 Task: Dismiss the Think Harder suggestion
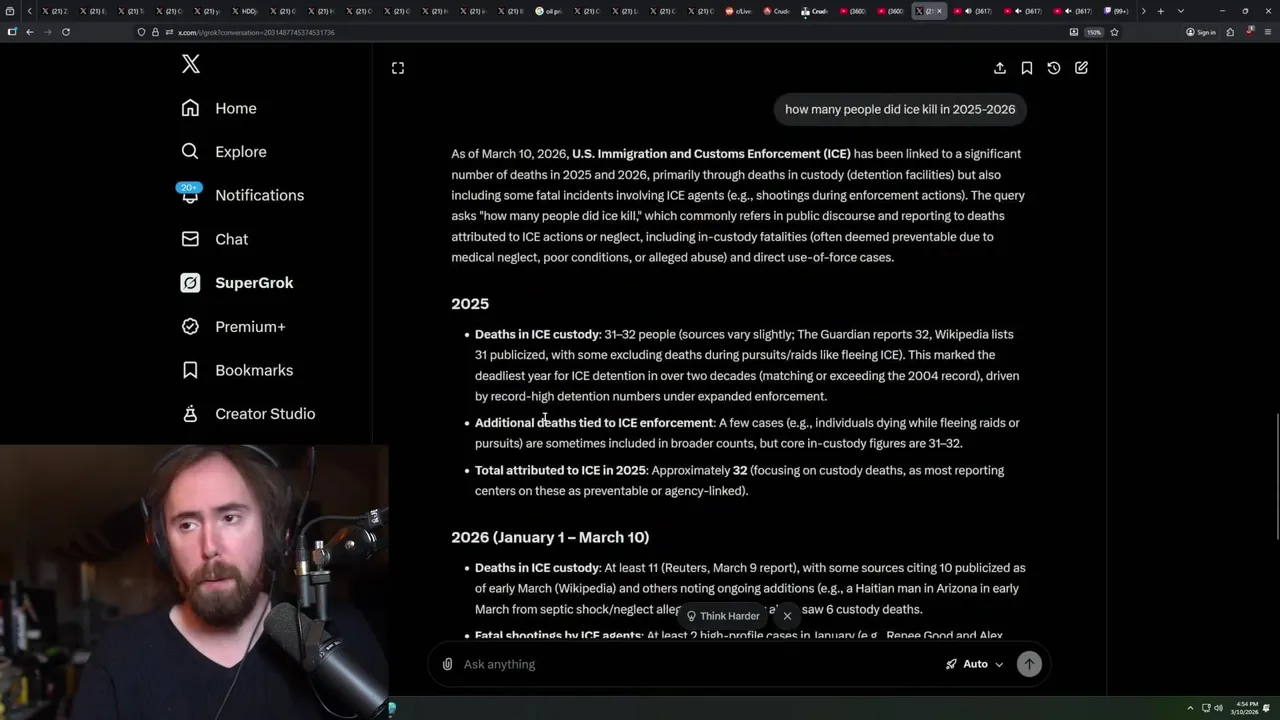[787, 616]
